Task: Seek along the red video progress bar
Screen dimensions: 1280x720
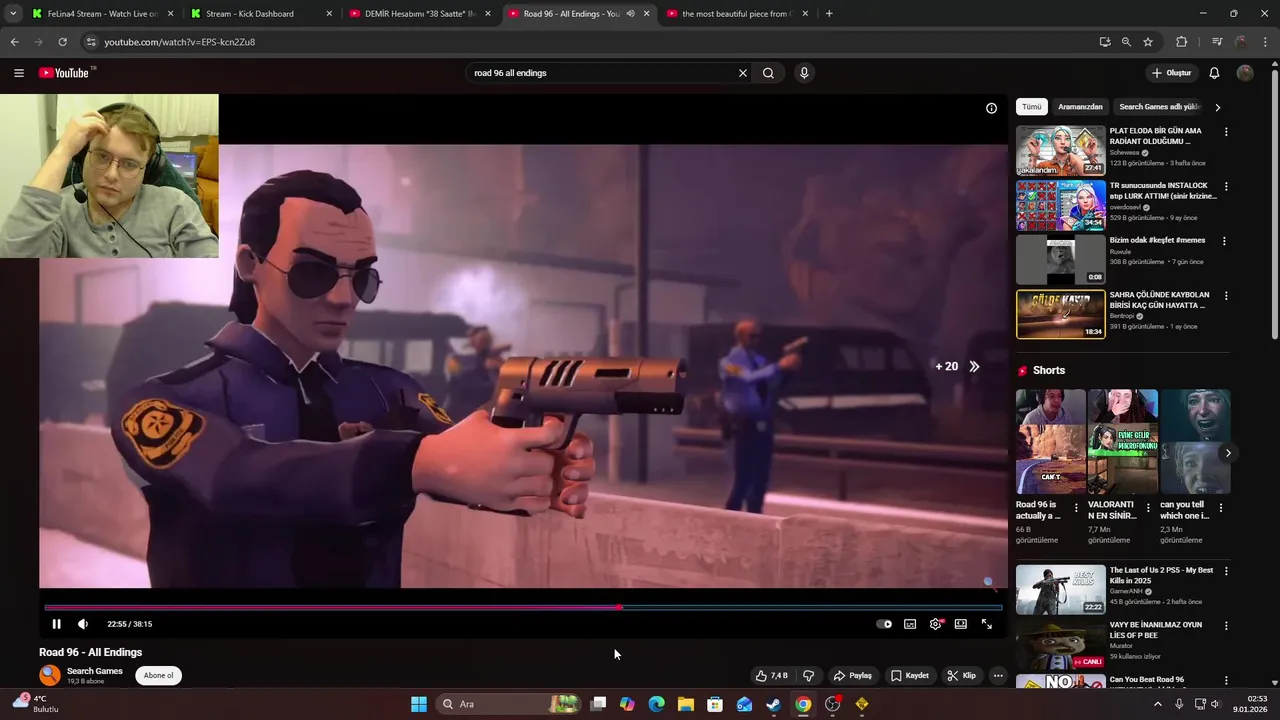Action: [x=523, y=607]
